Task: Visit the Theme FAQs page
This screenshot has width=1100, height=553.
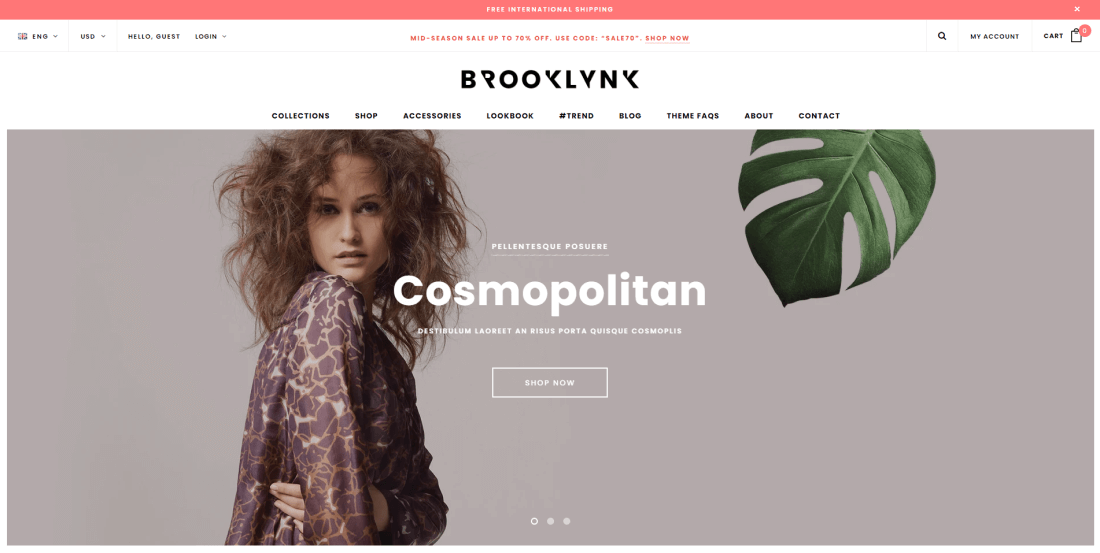Action: point(692,116)
